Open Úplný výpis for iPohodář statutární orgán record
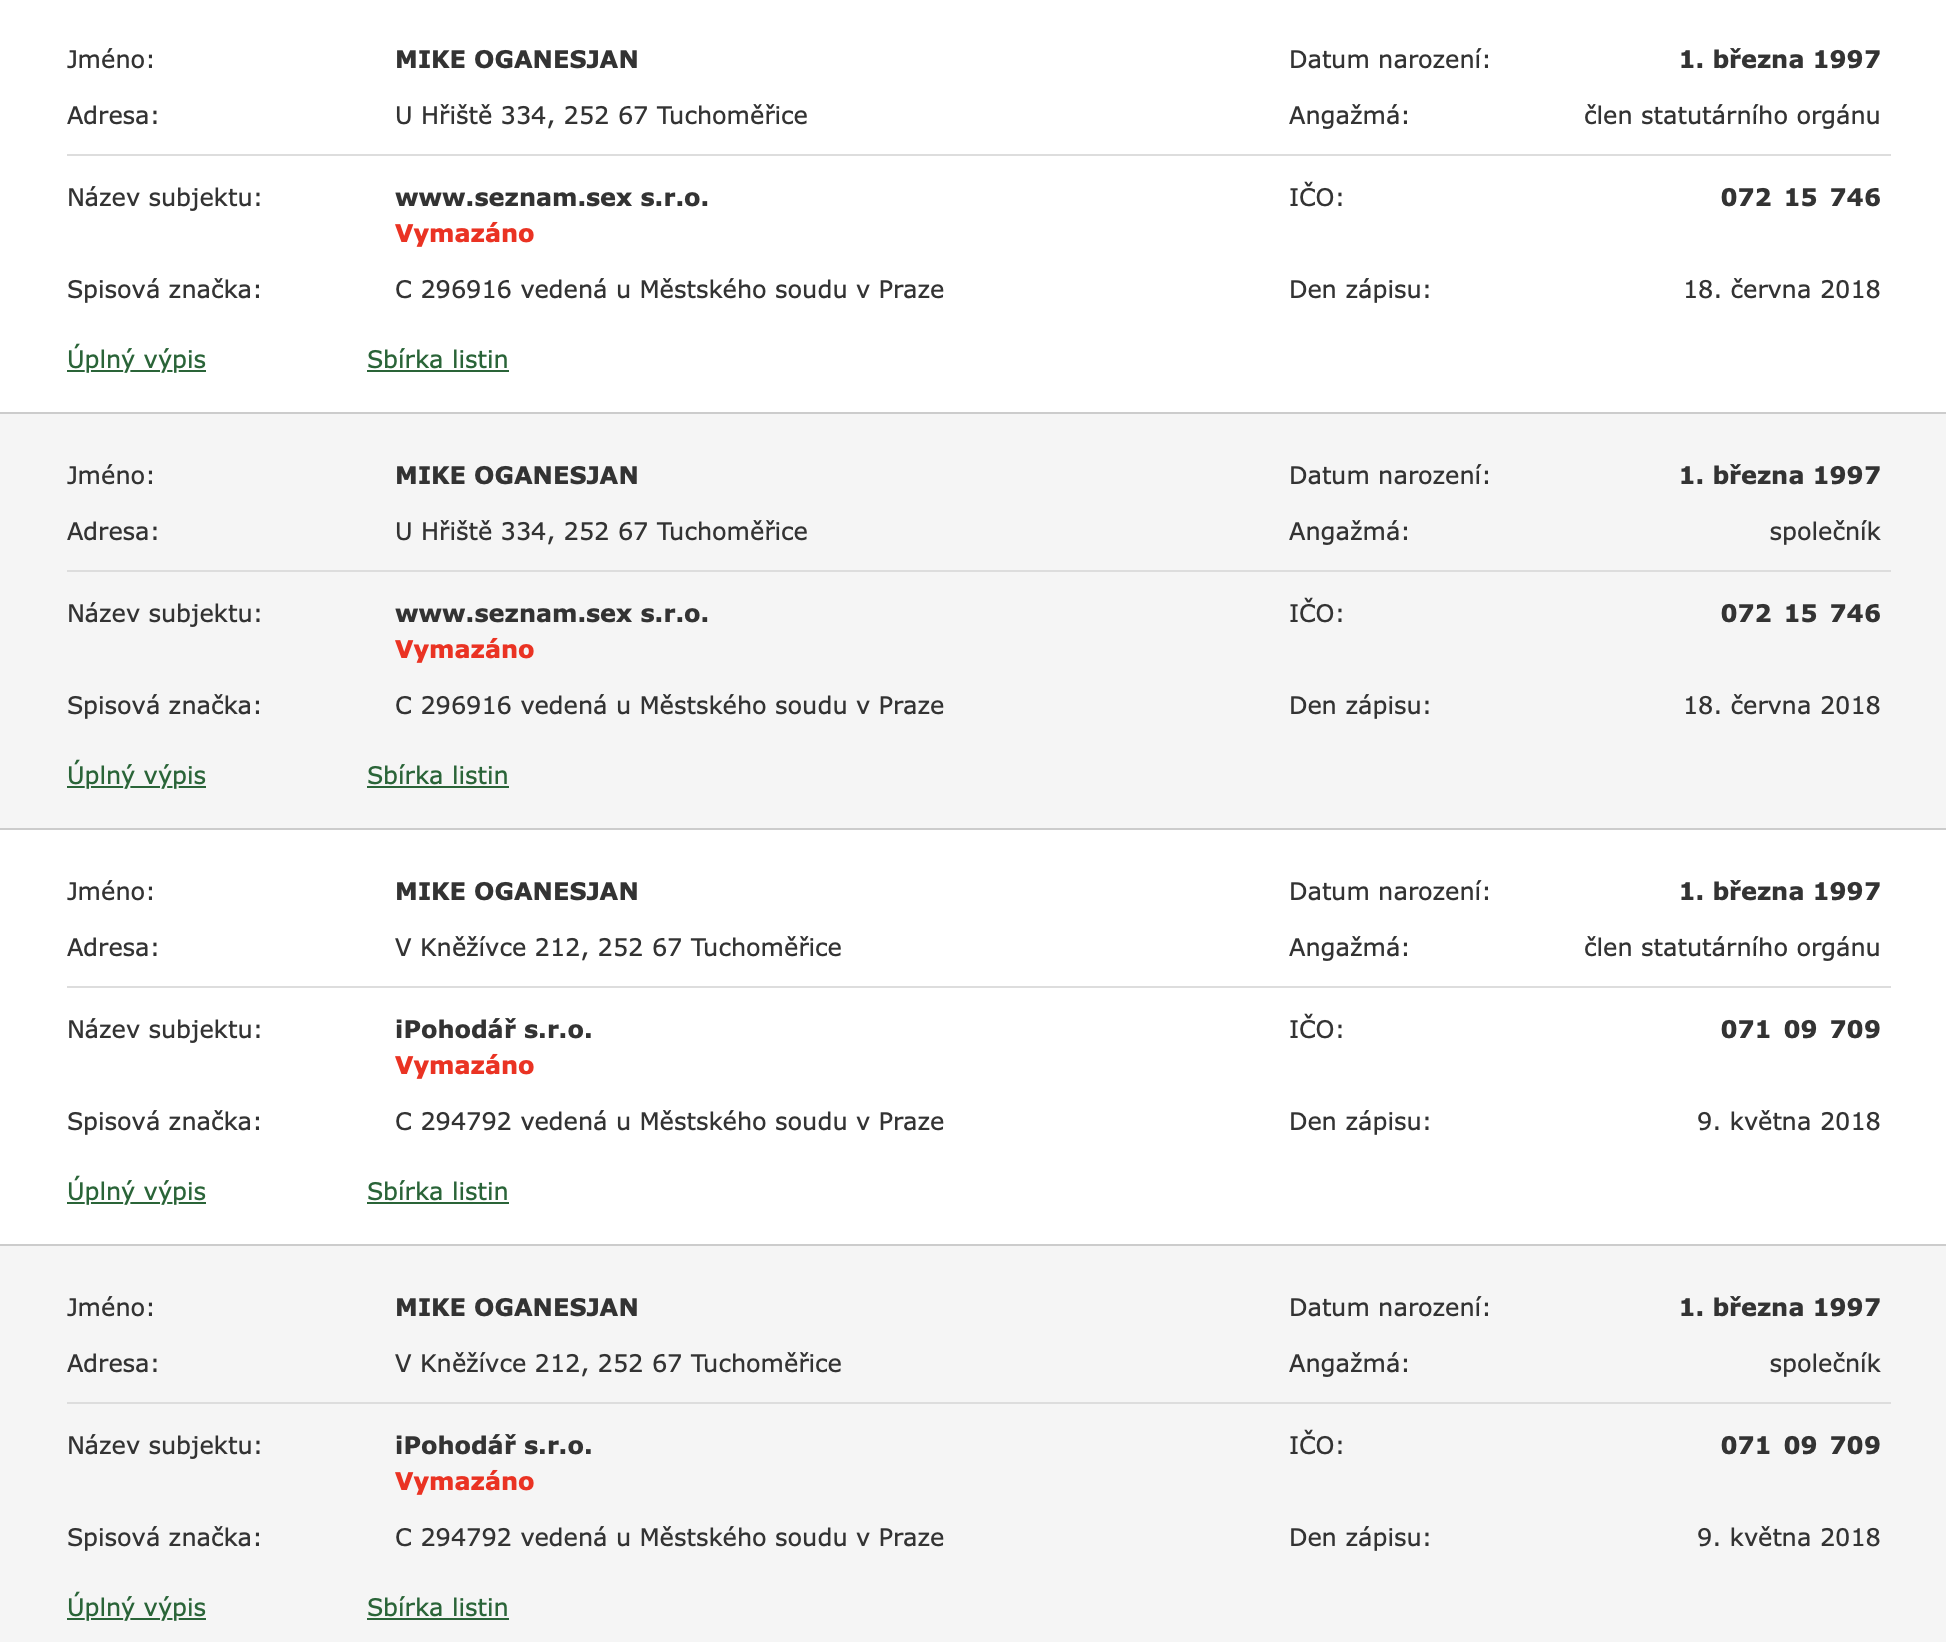Viewport: 1946px width, 1642px height. [136, 1192]
